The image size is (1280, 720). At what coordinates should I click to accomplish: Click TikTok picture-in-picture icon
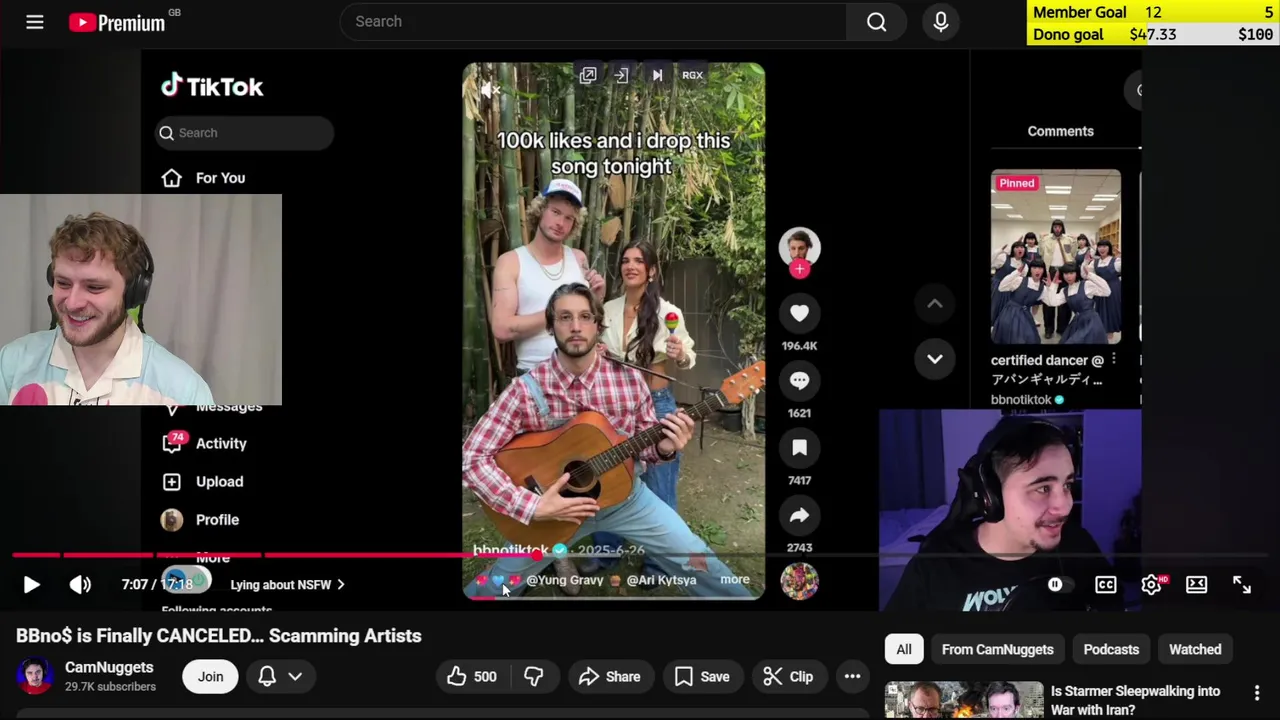[588, 75]
